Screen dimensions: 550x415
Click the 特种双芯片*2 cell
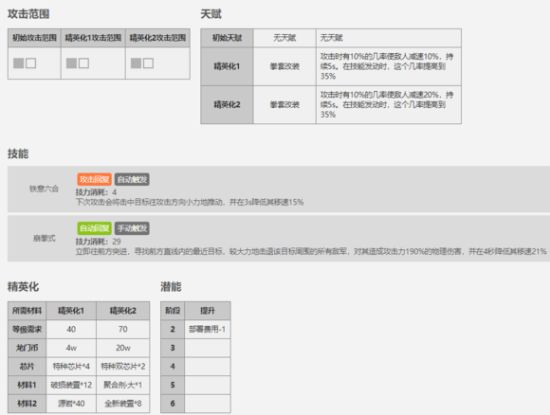(x=123, y=366)
